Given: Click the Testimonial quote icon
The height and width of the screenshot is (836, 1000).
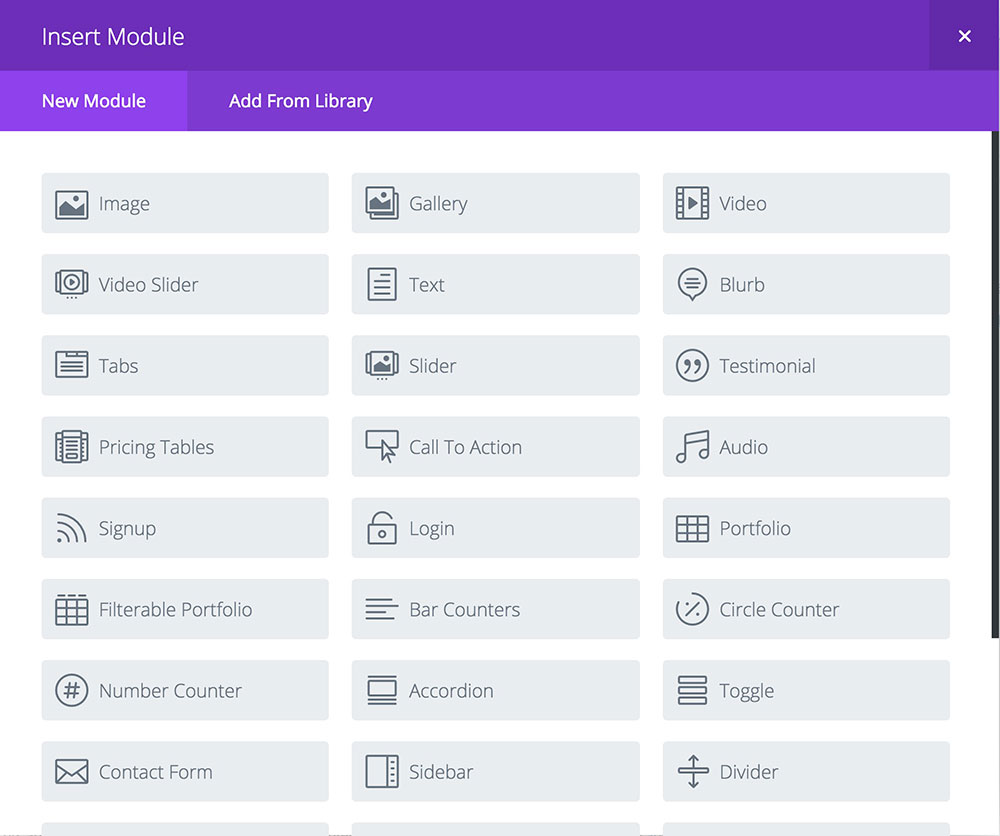Looking at the screenshot, I should pyautogui.click(x=692, y=365).
